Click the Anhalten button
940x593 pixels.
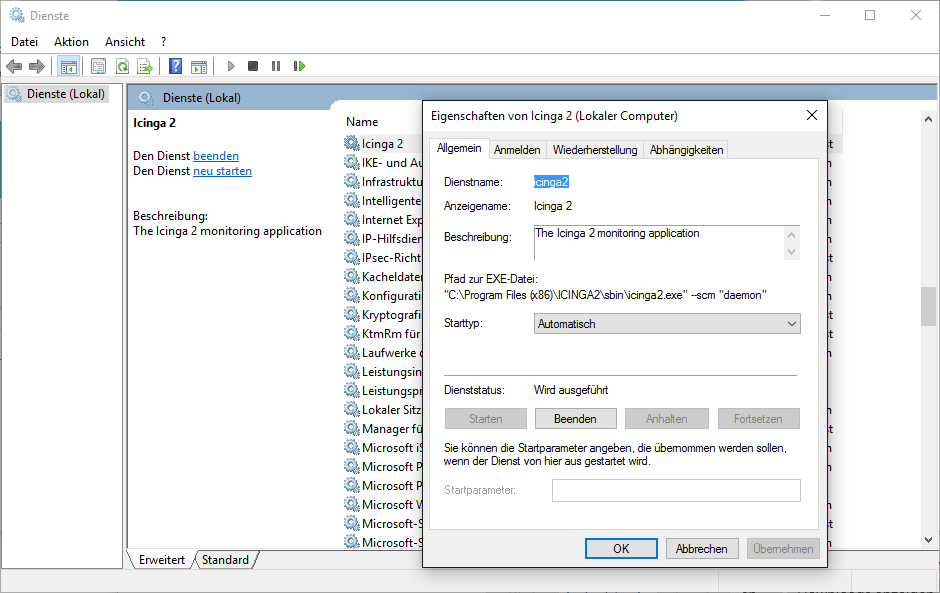667,419
